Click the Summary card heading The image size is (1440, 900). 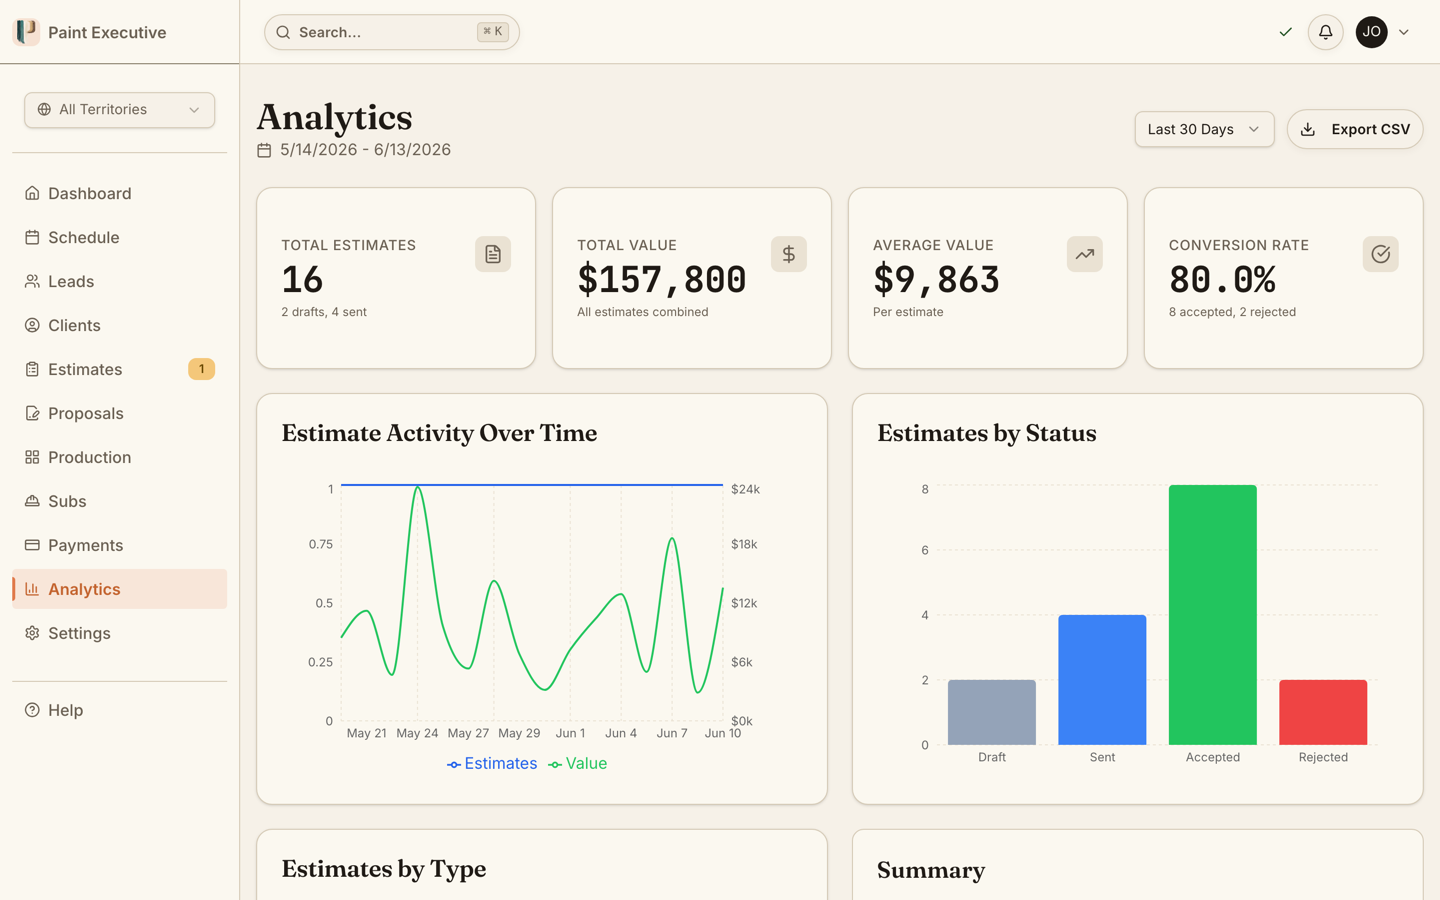point(931,870)
